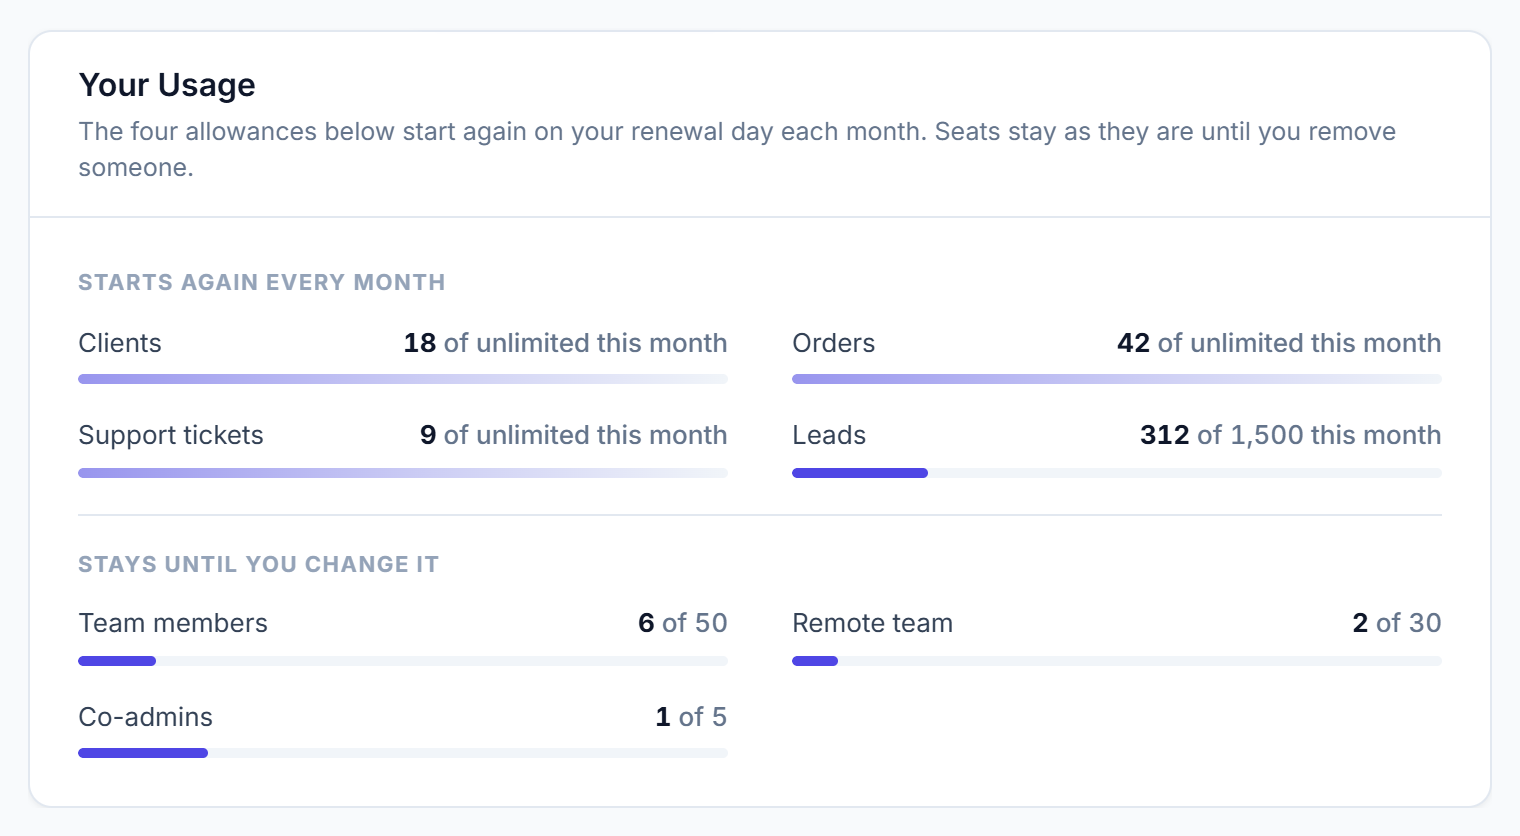Click '312 of 1,500 this month' value
Image resolution: width=1520 pixels, height=836 pixels.
pyautogui.click(x=1290, y=435)
